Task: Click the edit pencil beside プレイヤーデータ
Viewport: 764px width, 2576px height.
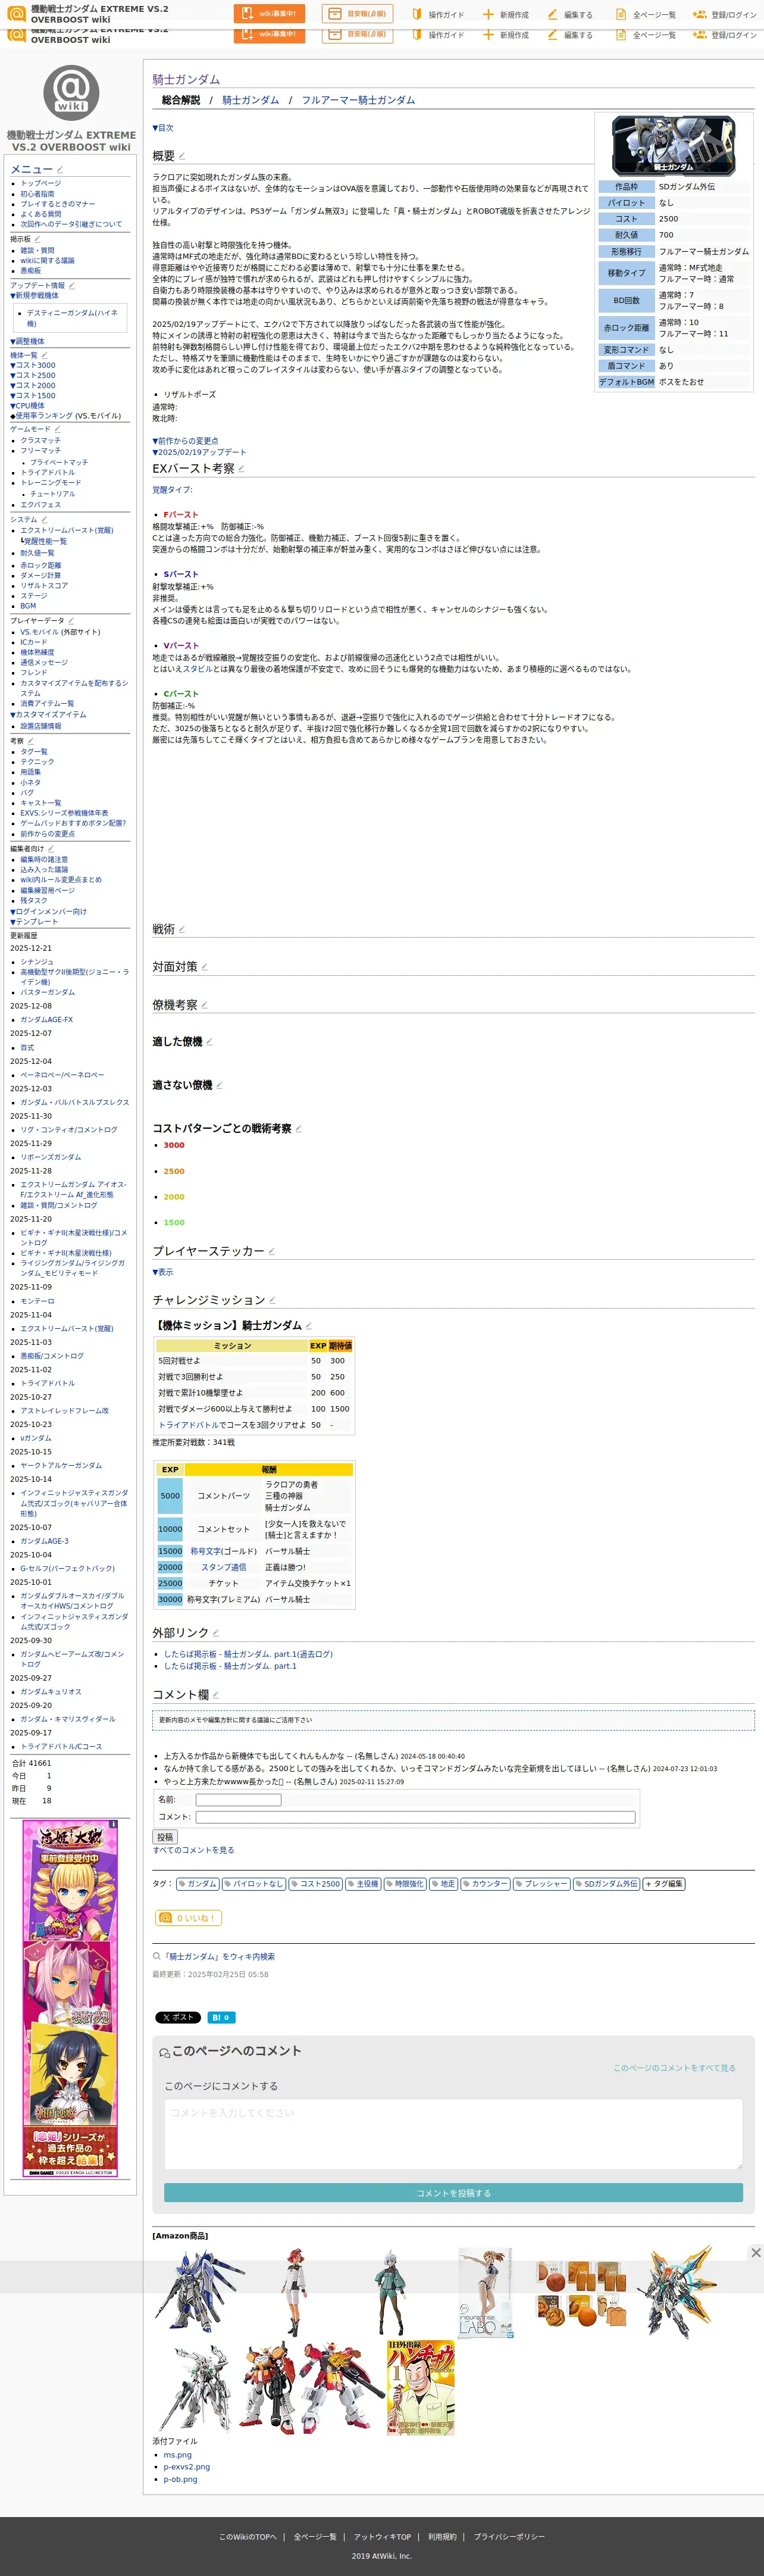Action: (71, 621)
